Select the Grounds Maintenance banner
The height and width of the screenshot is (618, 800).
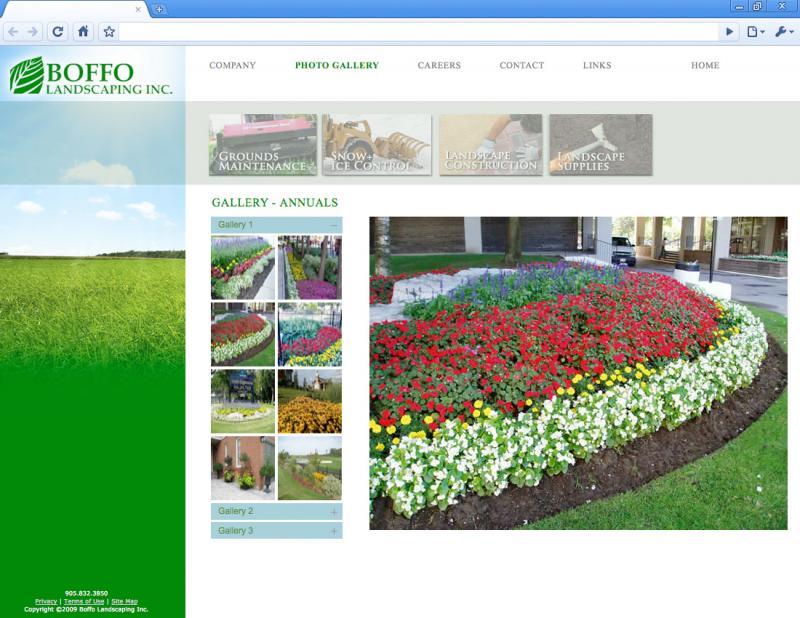pos(263,145)
